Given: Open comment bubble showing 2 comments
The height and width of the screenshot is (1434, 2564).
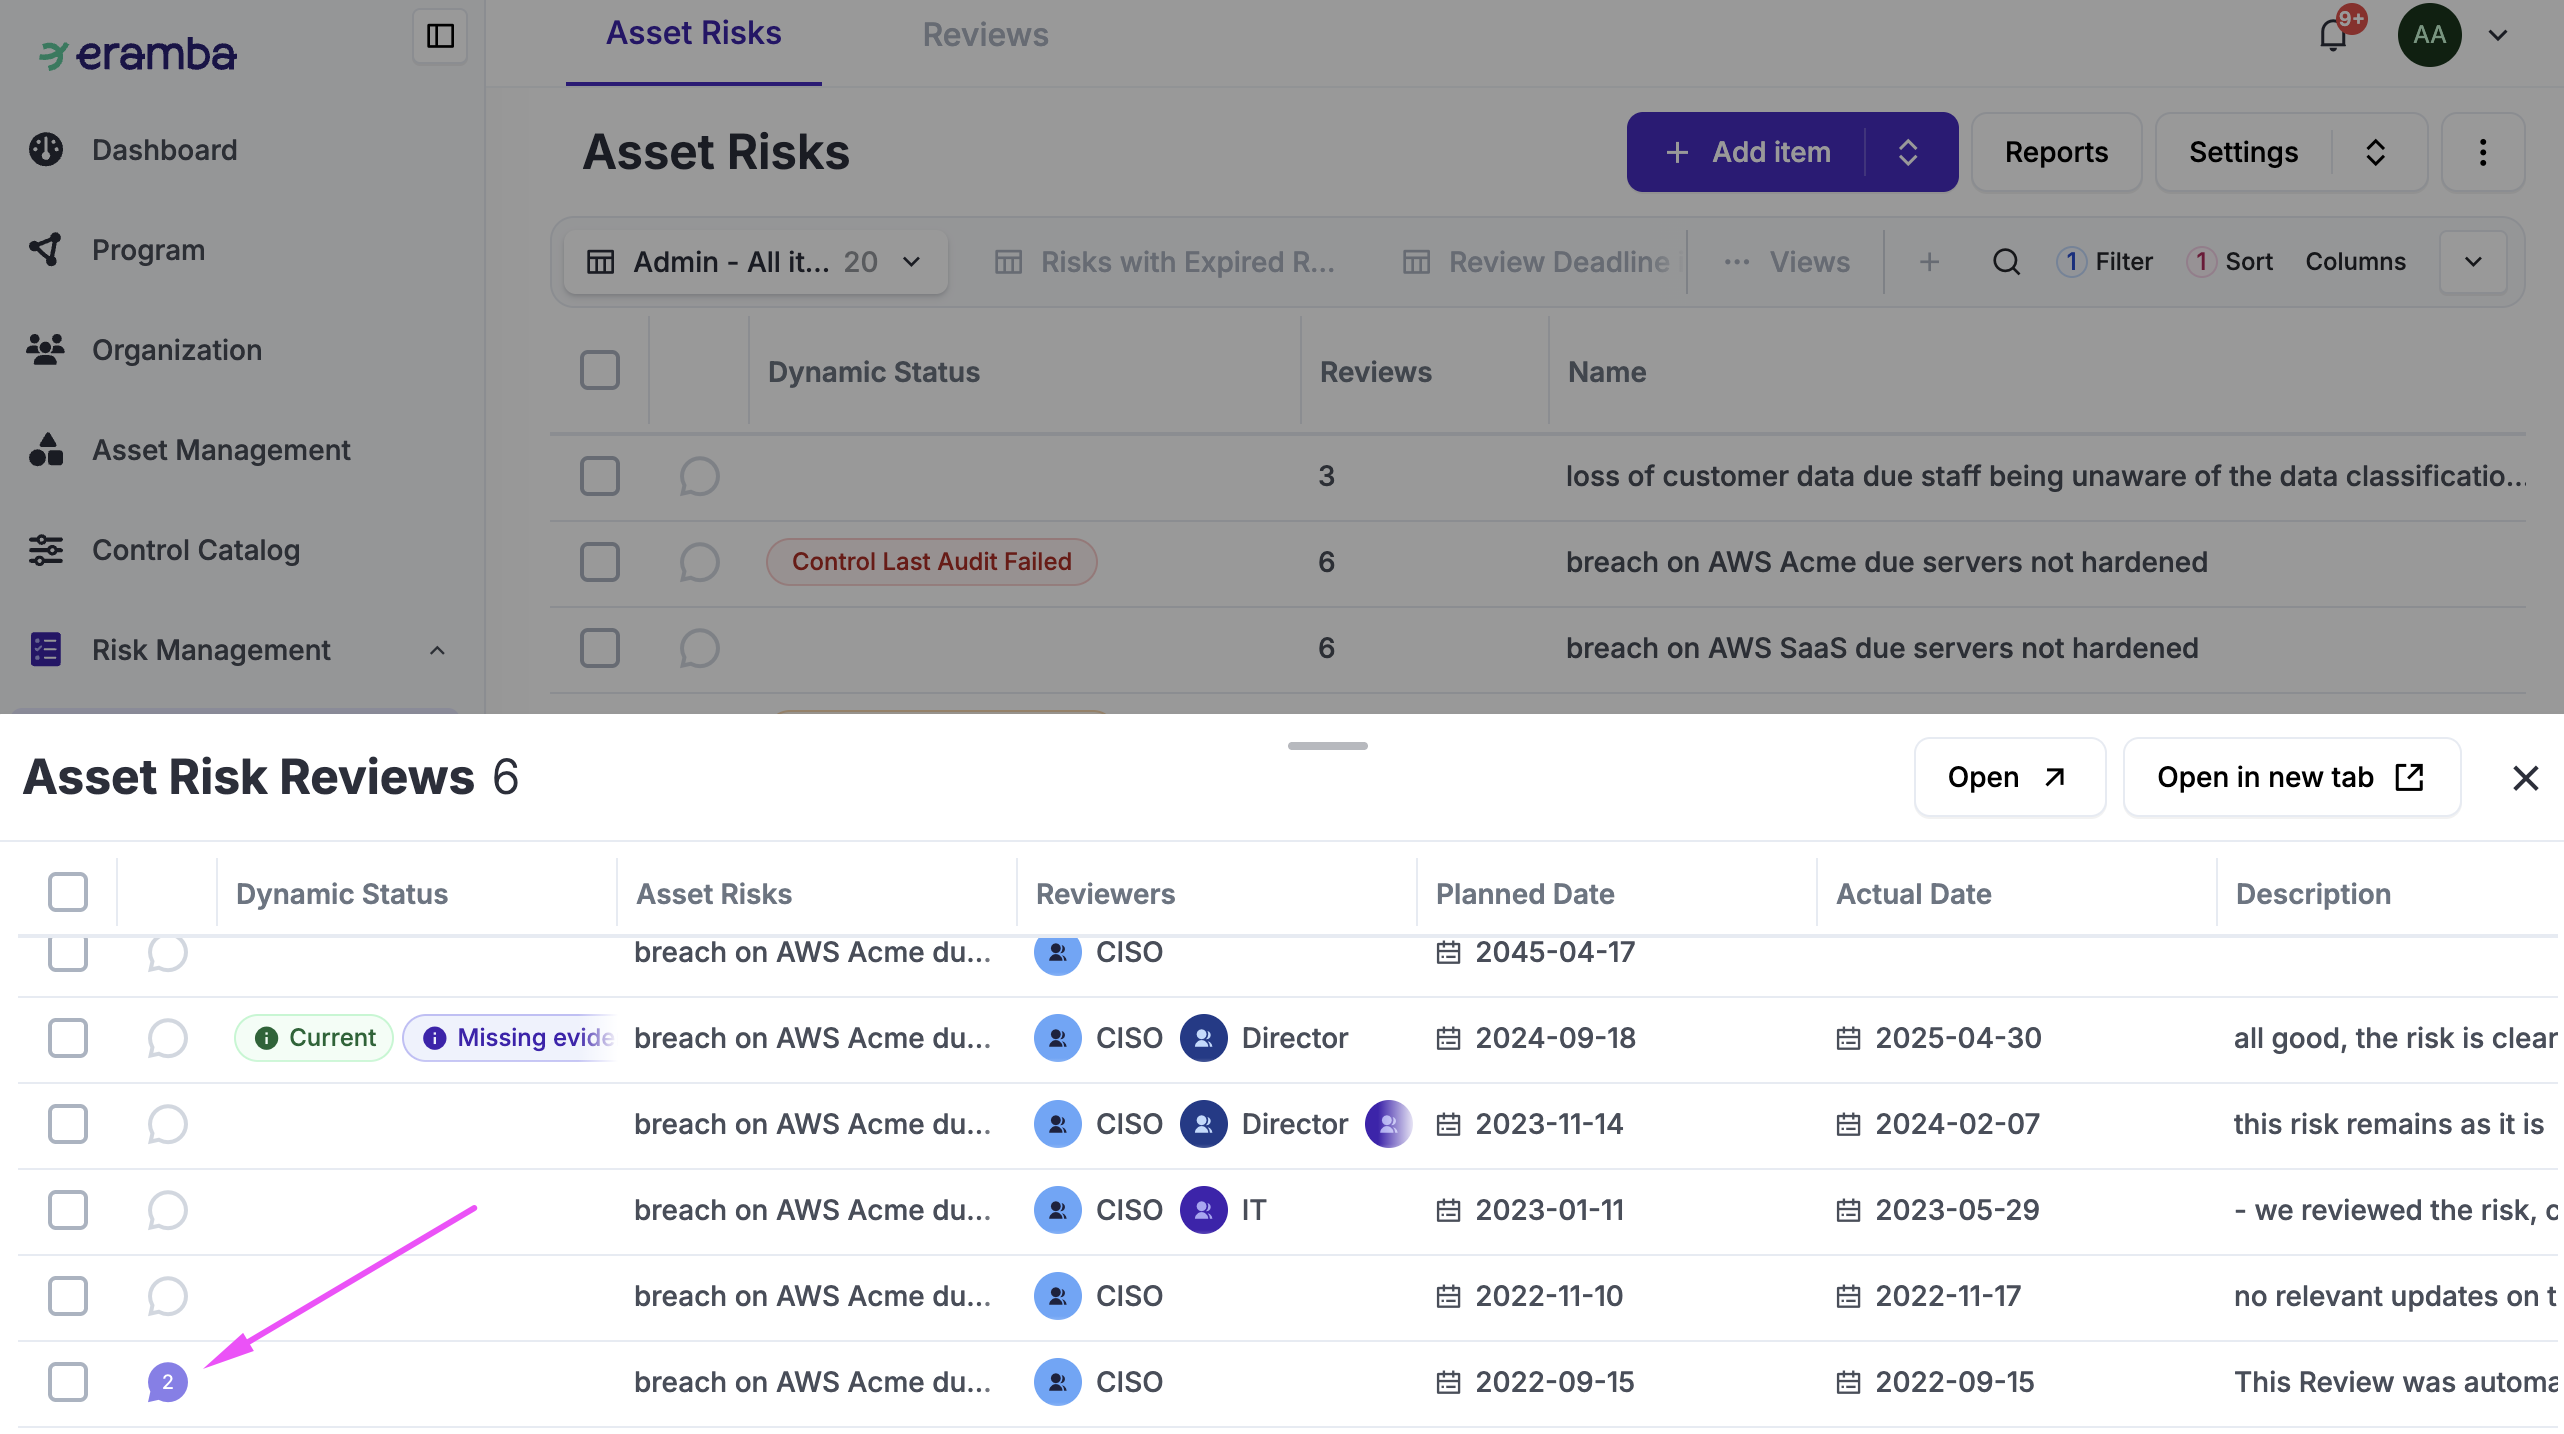Looking at the screenshot, I should point(167,1382).
